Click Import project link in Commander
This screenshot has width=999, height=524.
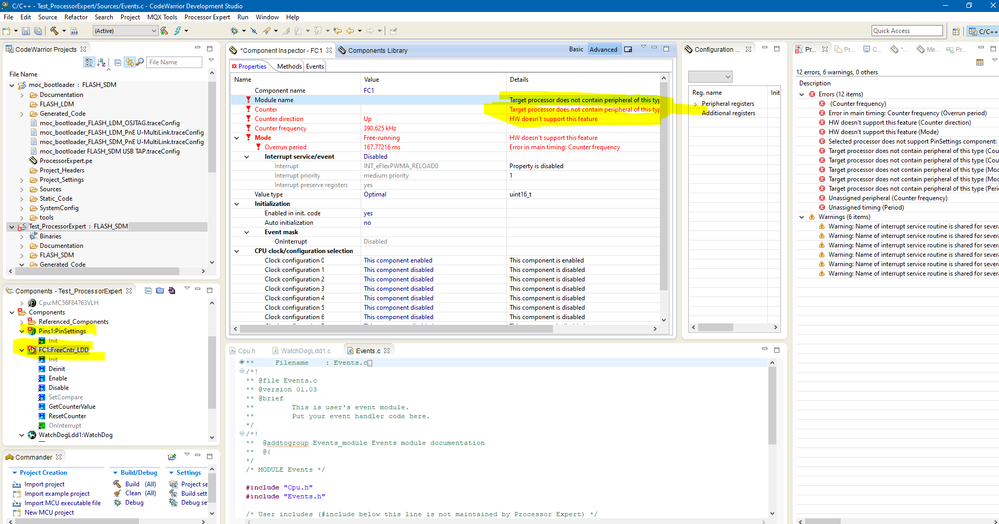(x=45, y=484)
